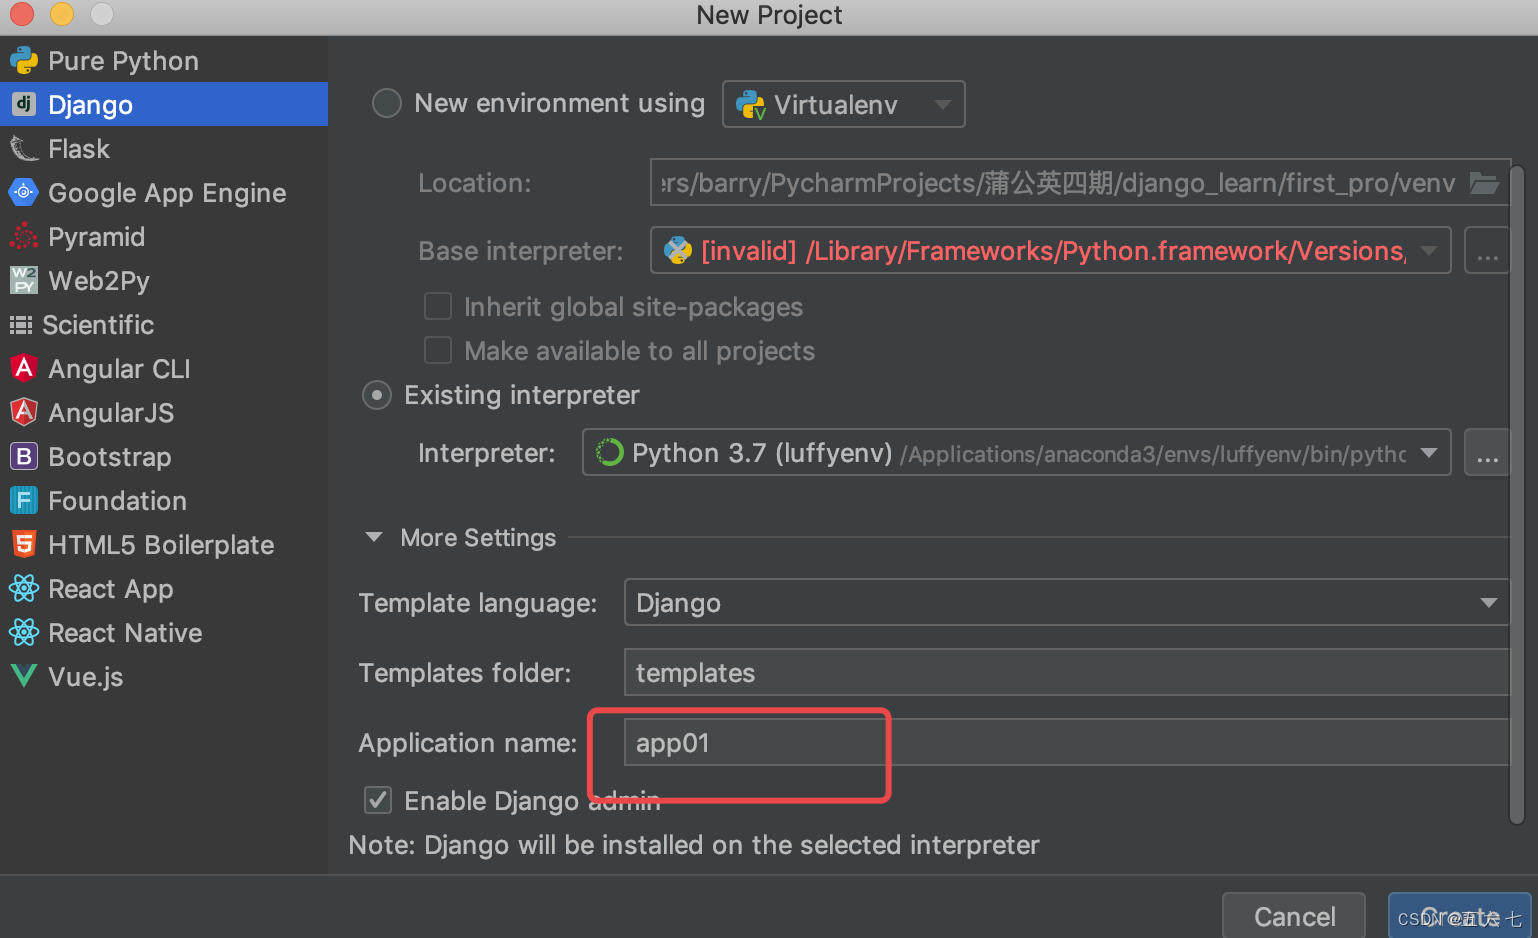Click the Create button
Viewport: 1538px width, 938px height.
pos(1460,916)
